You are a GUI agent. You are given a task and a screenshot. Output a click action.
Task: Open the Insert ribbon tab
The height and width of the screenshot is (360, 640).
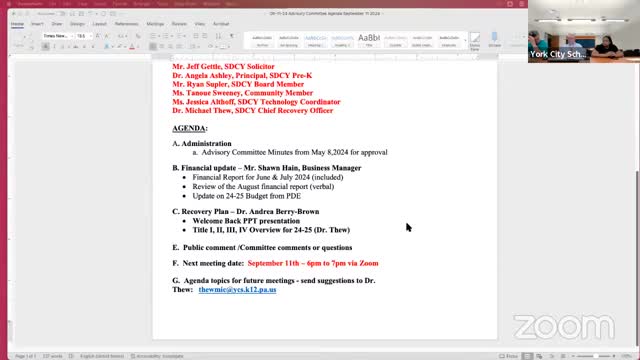click(x=37, y=24)
